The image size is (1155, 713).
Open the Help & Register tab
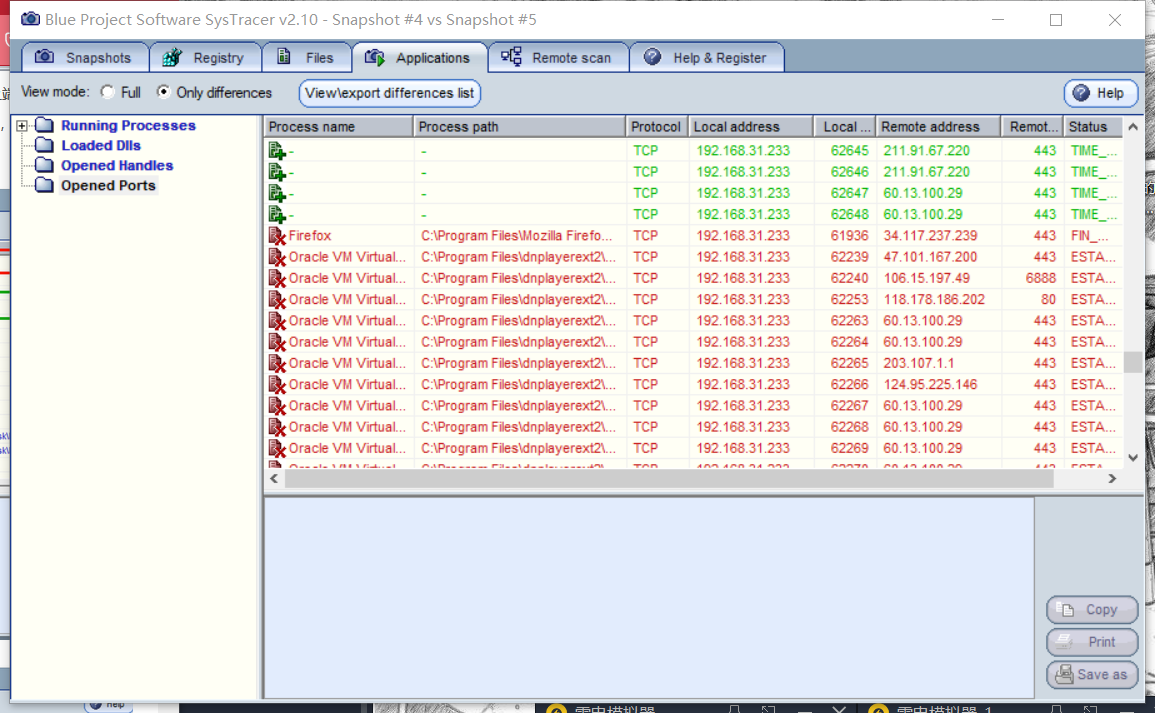[706, 57]
